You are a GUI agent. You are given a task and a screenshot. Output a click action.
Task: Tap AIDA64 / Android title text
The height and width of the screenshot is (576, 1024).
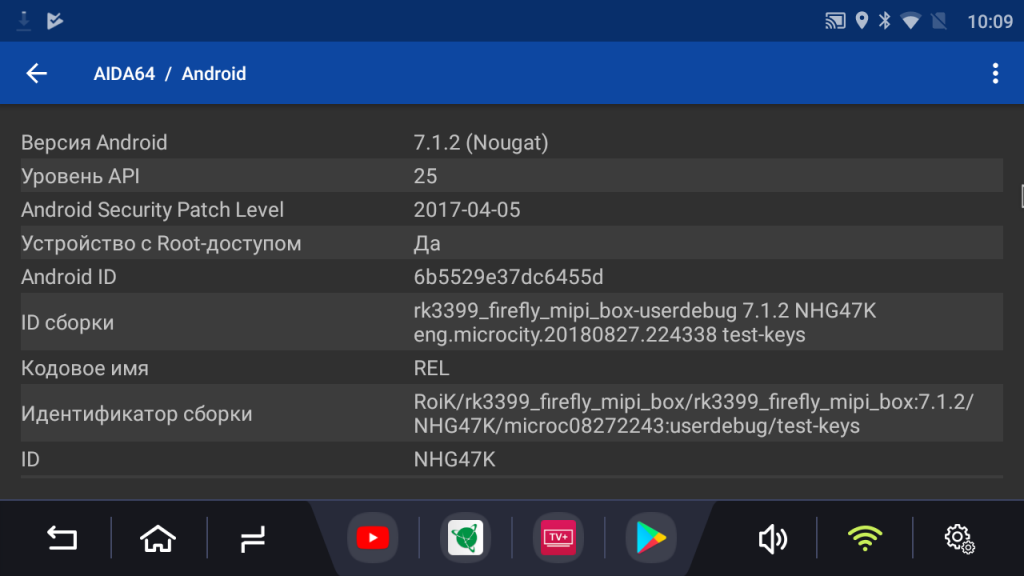(170, 74)
